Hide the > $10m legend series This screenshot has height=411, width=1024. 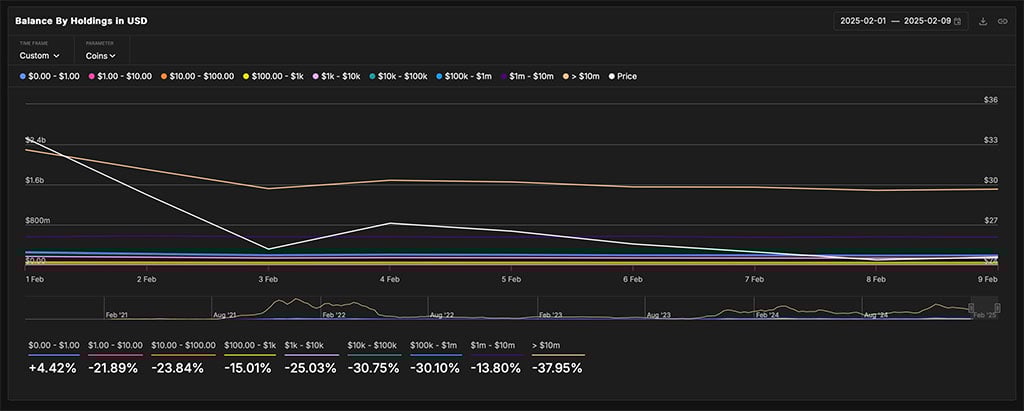(x=585, y=76)
